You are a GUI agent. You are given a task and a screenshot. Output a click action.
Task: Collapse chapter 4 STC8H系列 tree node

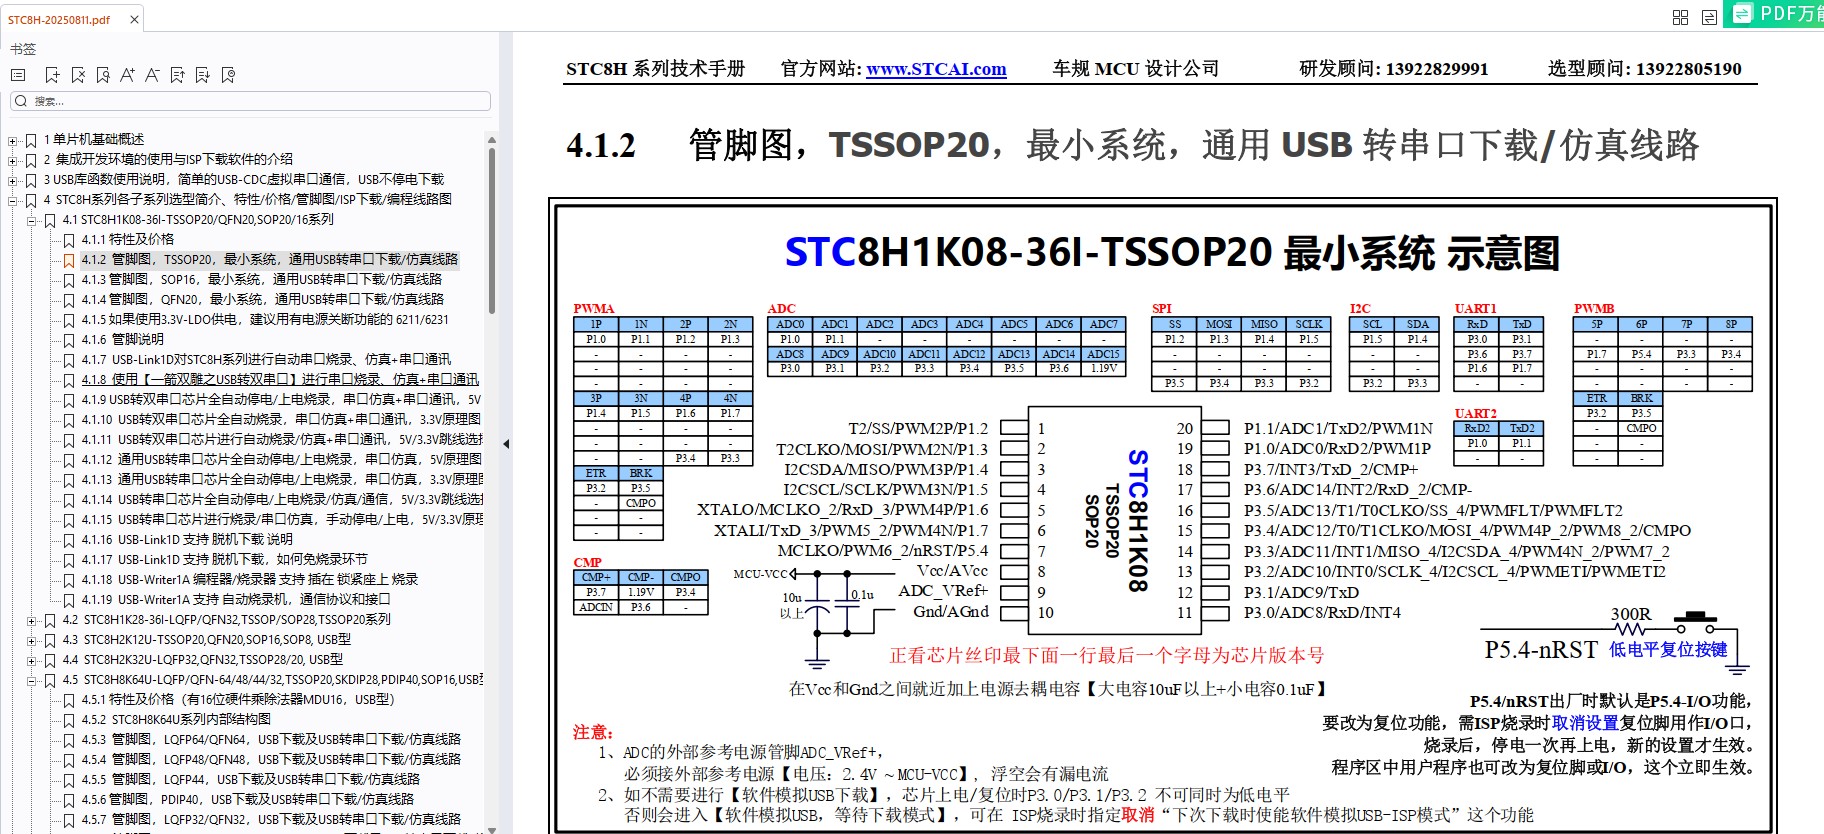(x=13, y=200)
